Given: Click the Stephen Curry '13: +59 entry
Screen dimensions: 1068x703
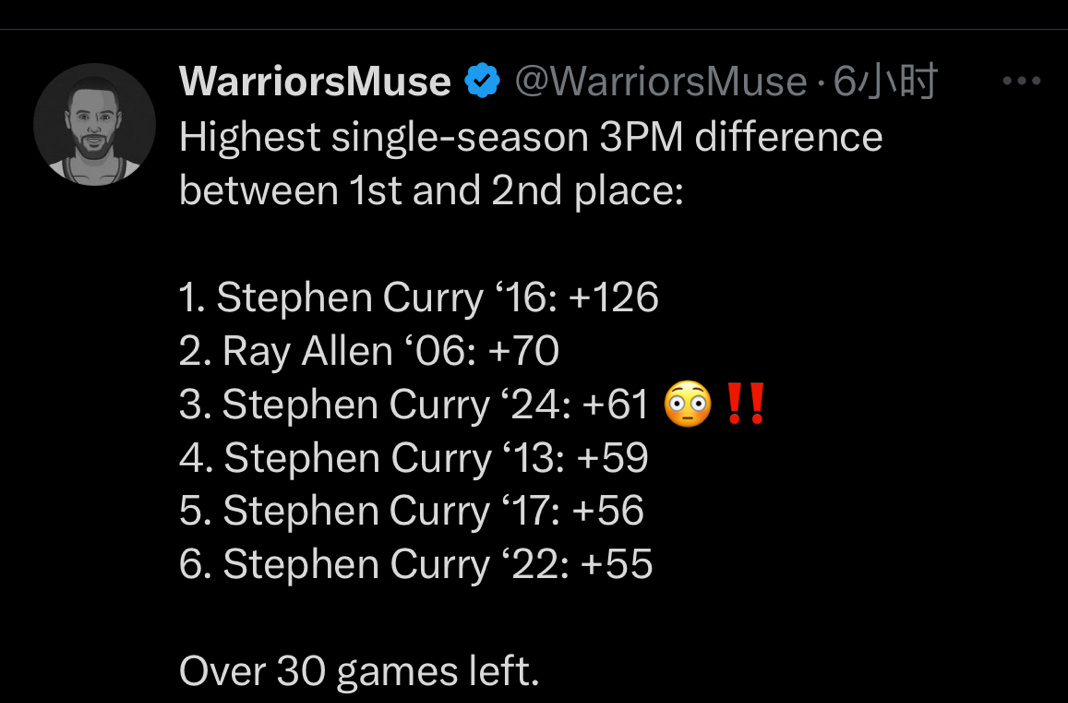Looking at the screenshot, I should [x=414, y=459].
